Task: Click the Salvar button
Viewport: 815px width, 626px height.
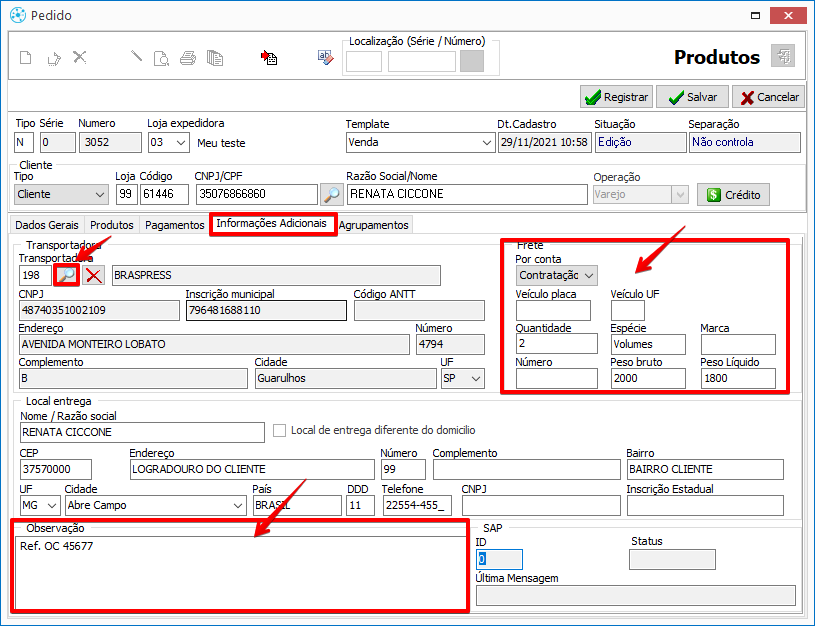Action: [692, 97]
